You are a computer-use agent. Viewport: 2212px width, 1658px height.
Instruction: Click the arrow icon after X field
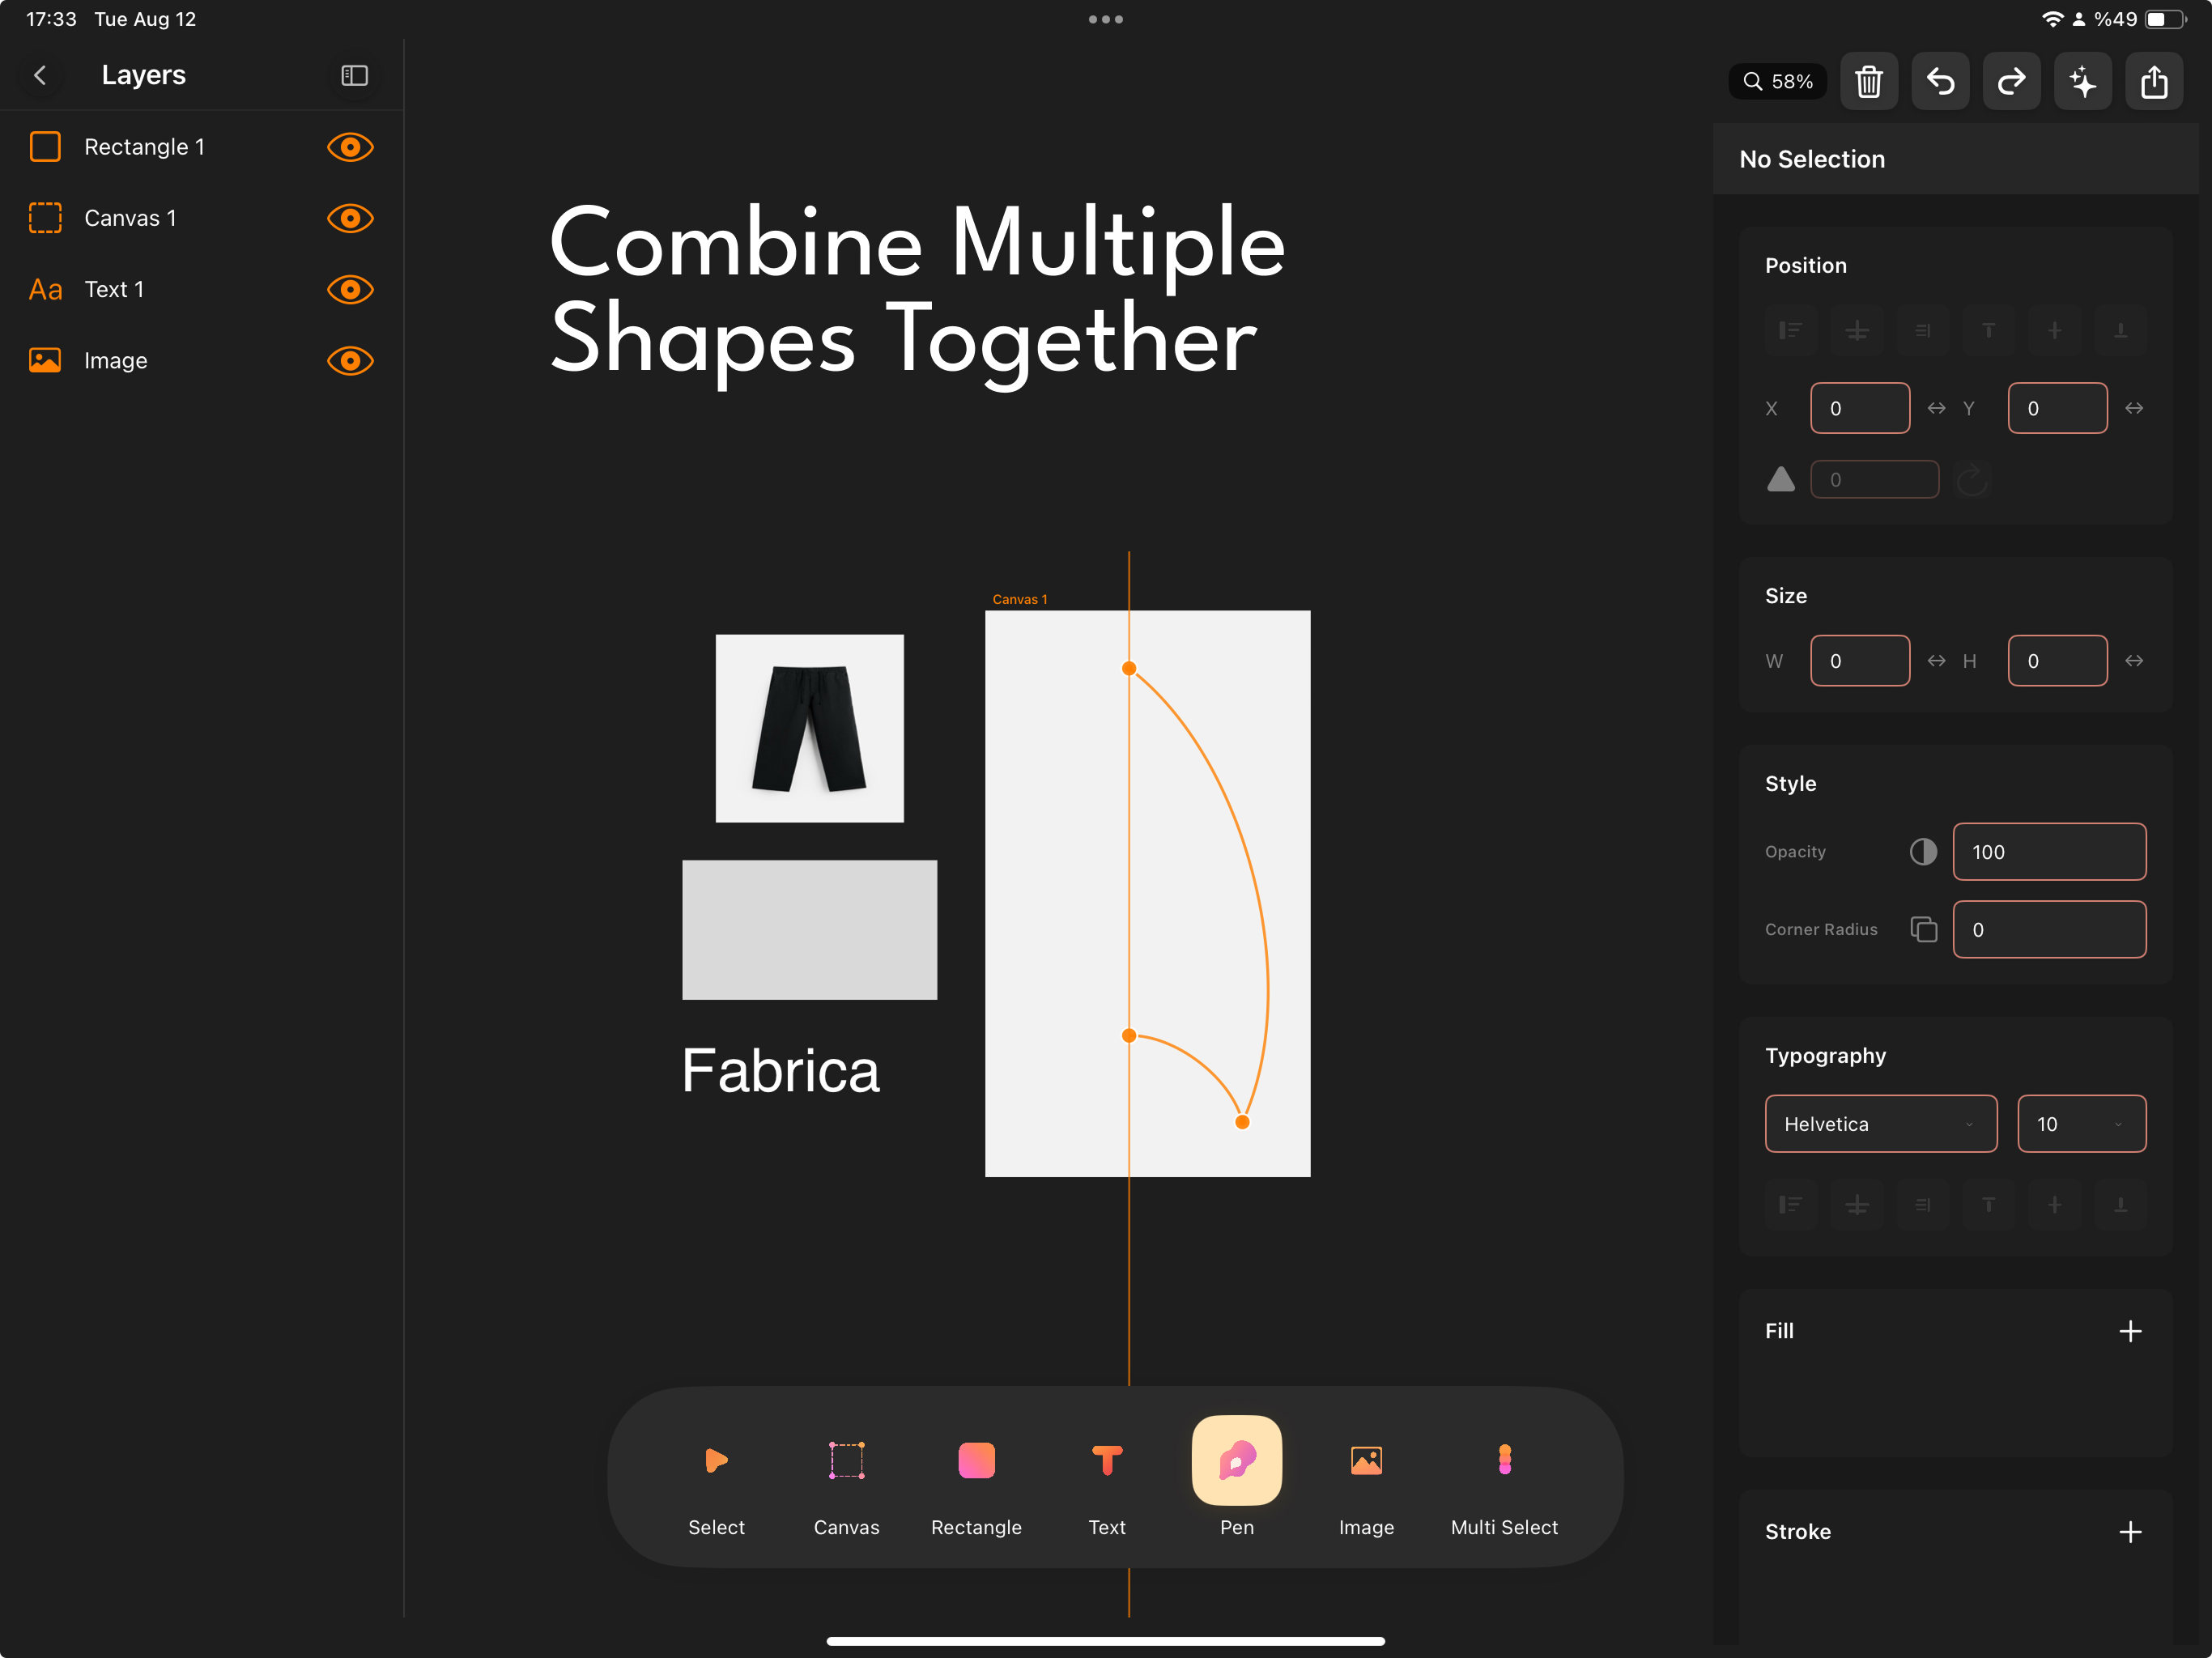click(1937, 408)
